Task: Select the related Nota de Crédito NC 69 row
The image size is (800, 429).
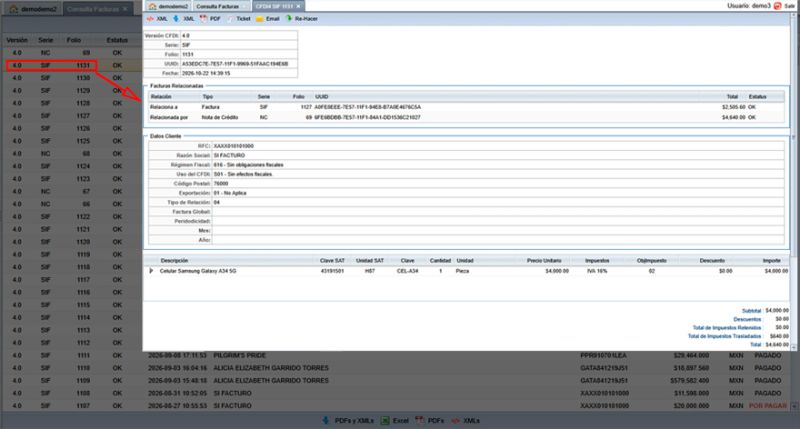Action: tap(466, 117)
